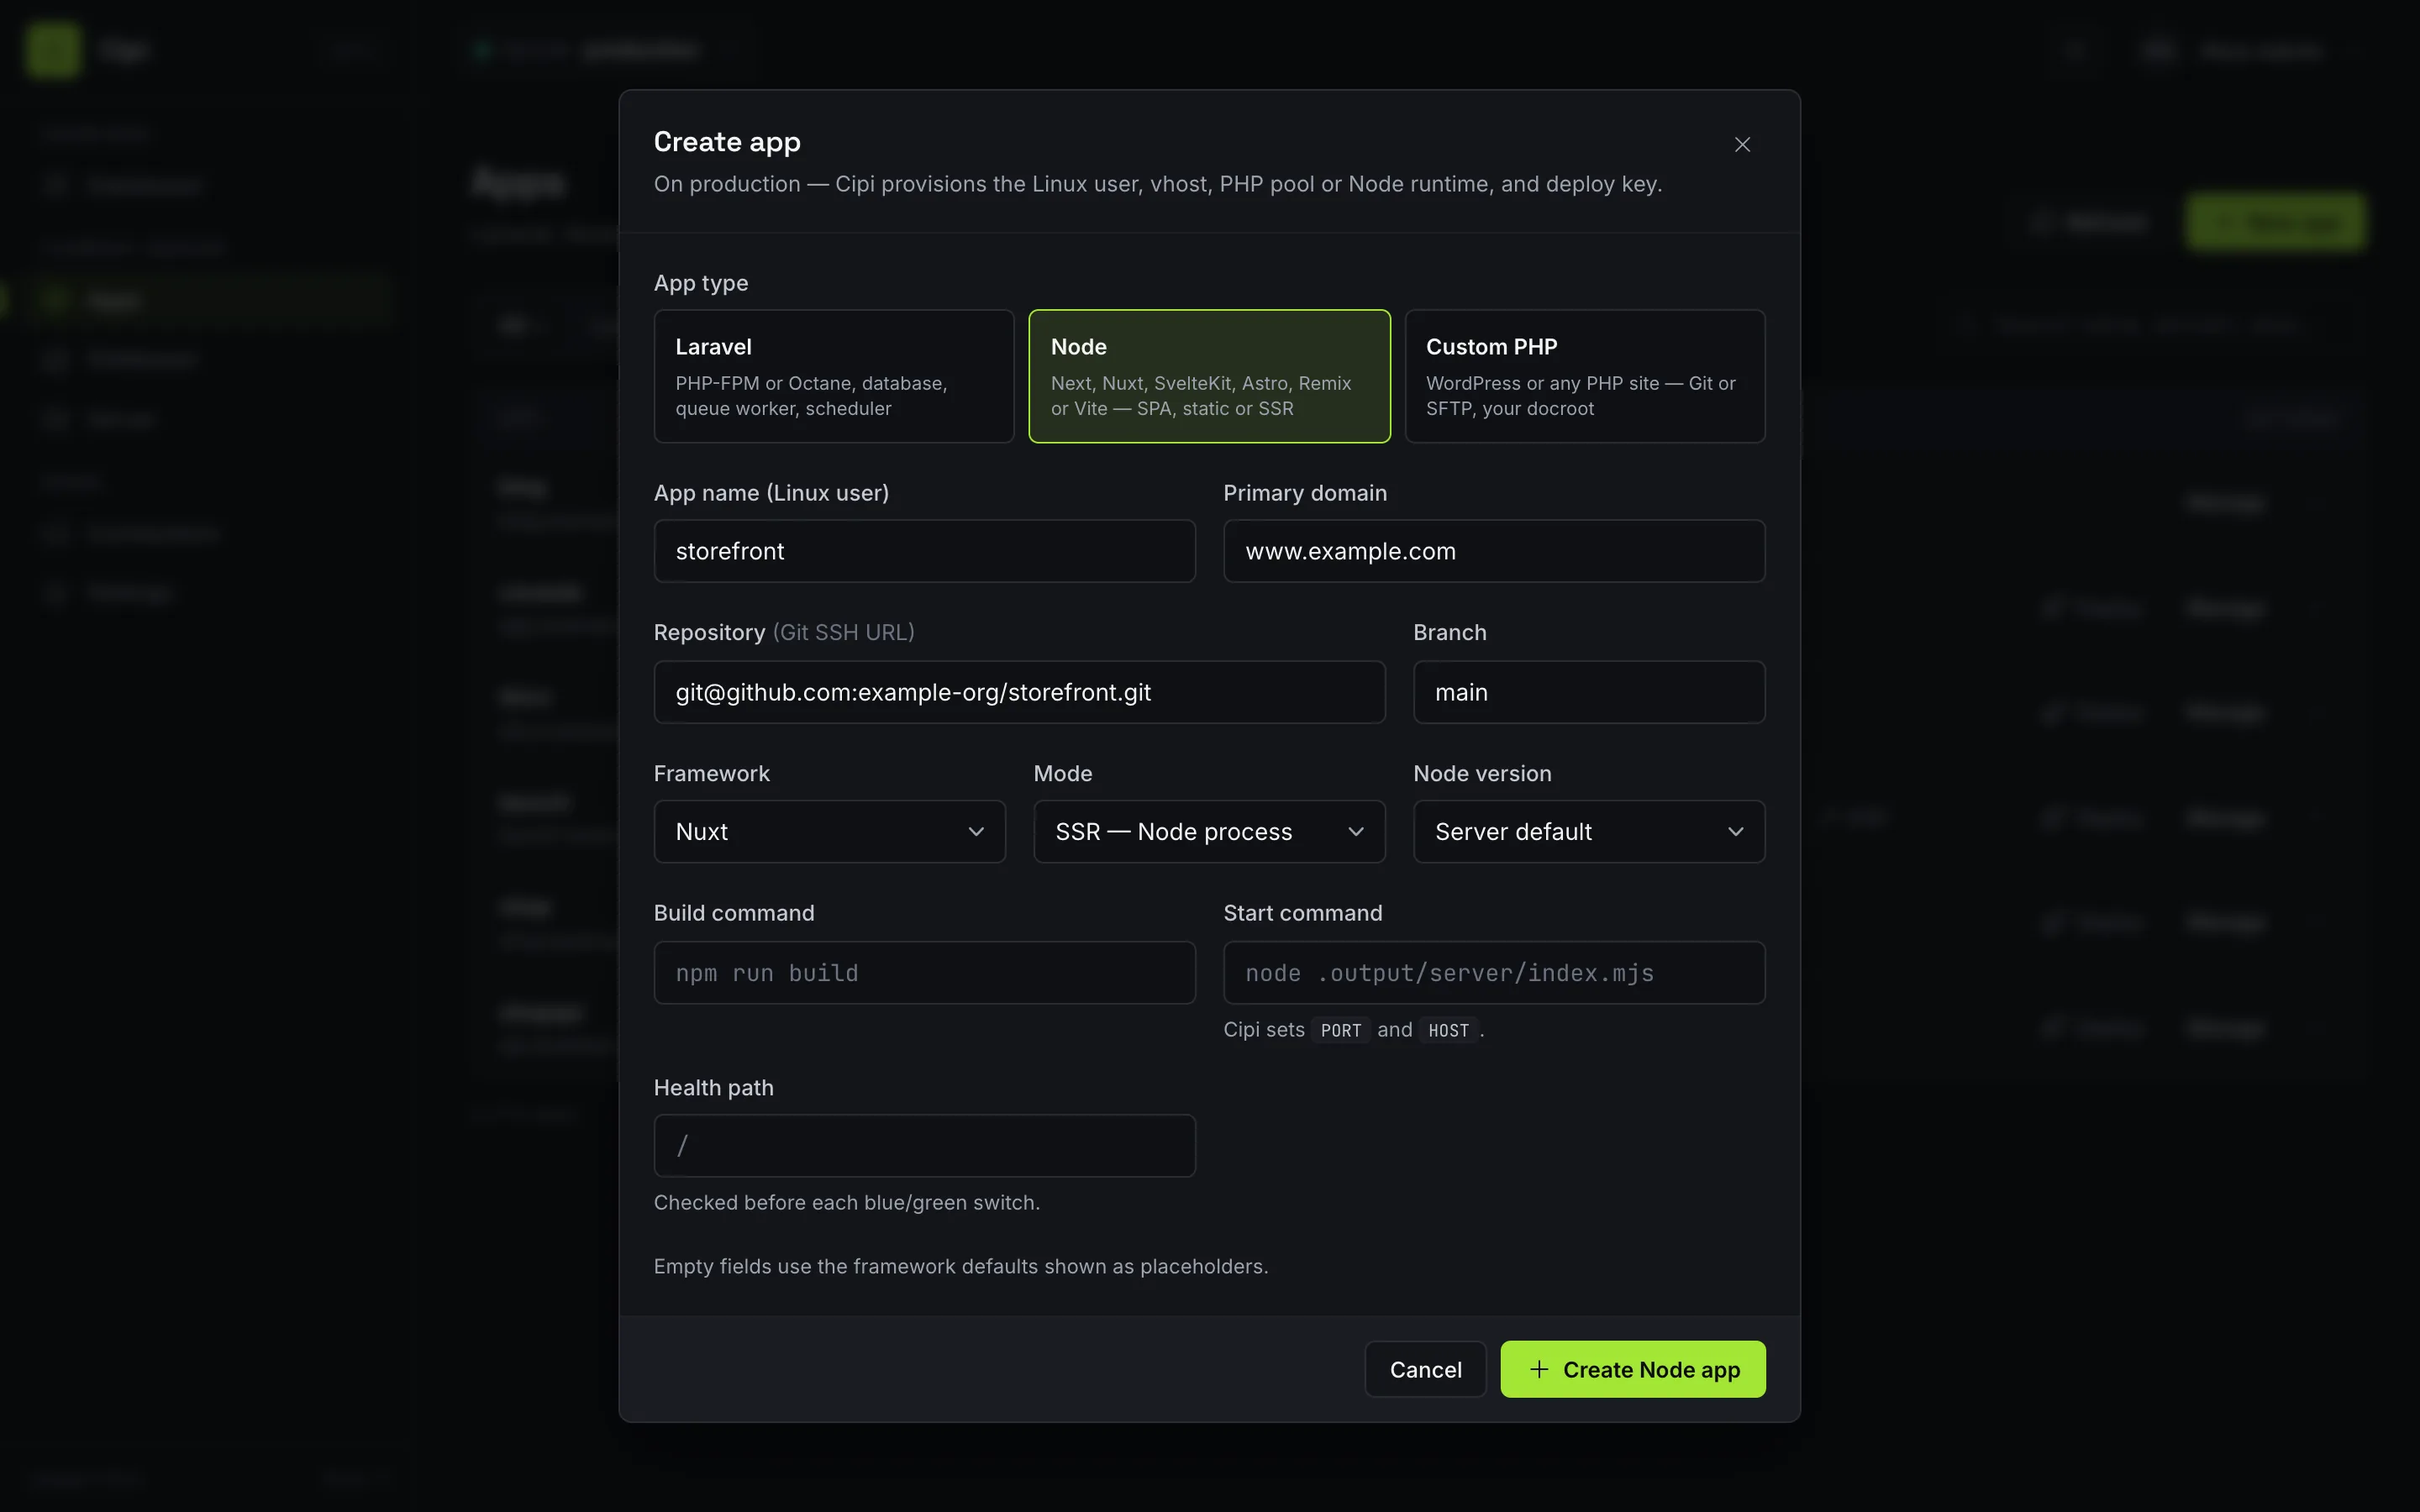This screenshot has width=2420, height=1512.
Task: Select the Laravel app type card
Action: coord(834,376)
